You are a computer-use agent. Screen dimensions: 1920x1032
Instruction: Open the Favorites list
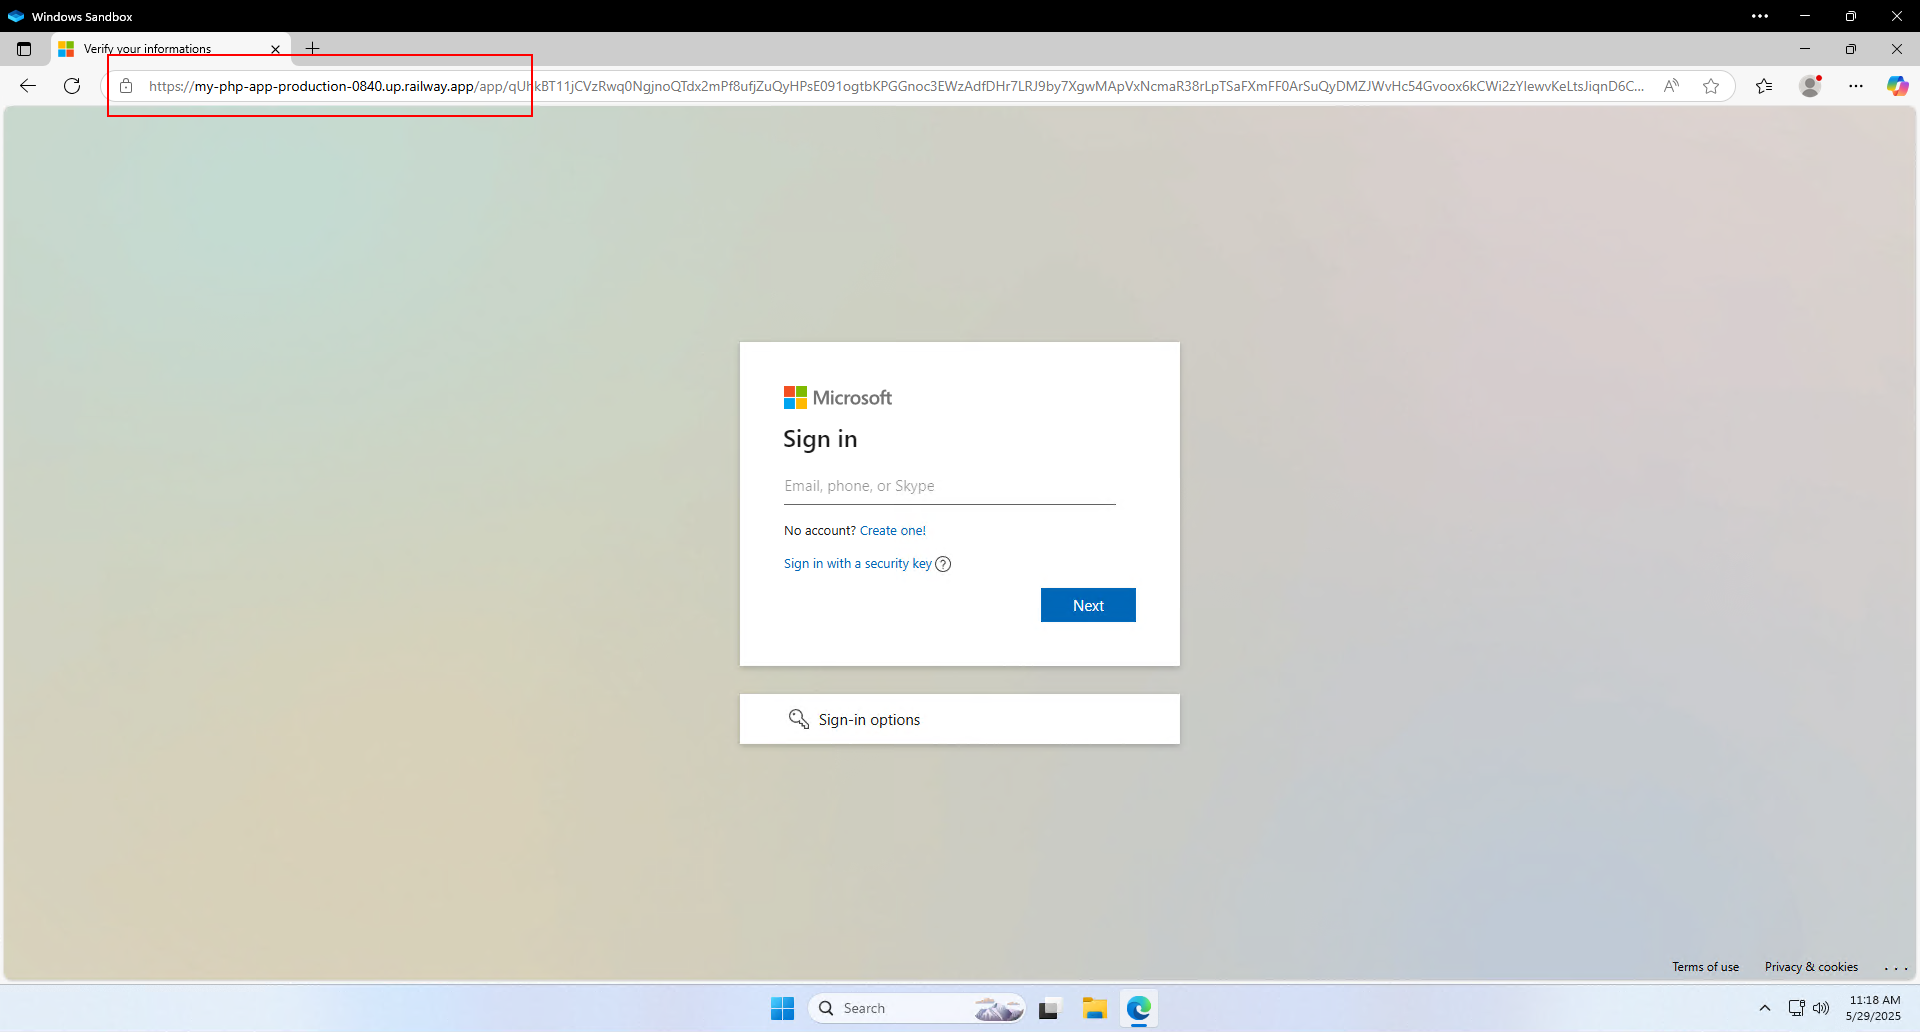tap(1764, 86)
